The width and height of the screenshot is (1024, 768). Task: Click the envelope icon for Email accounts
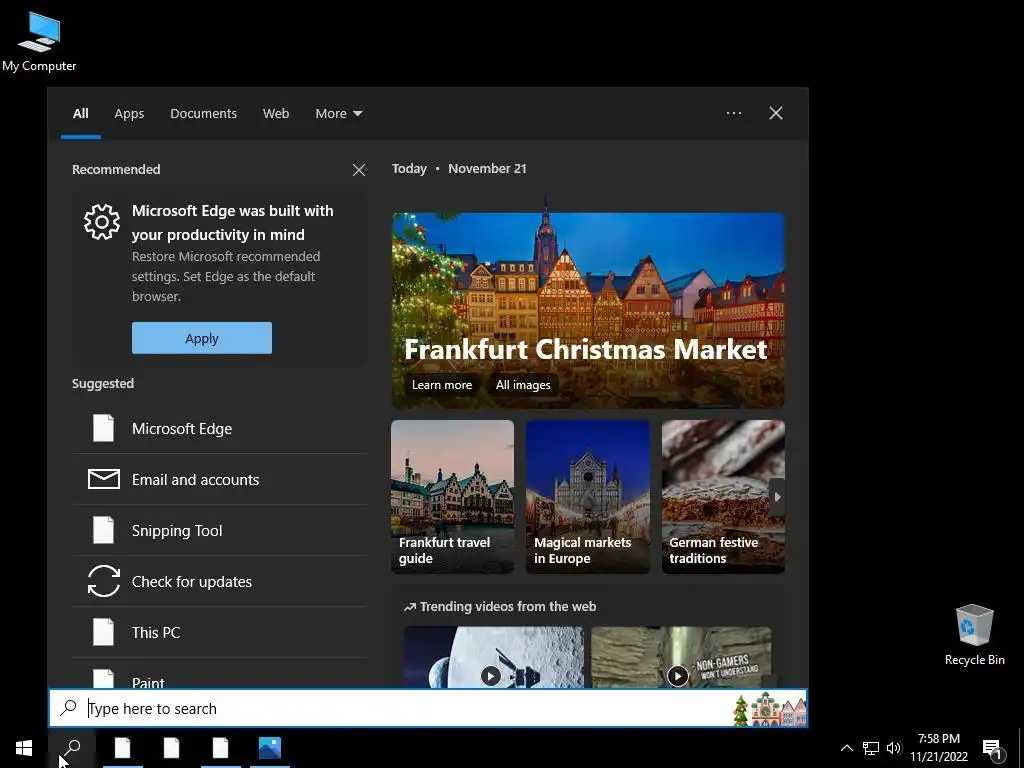103,479
